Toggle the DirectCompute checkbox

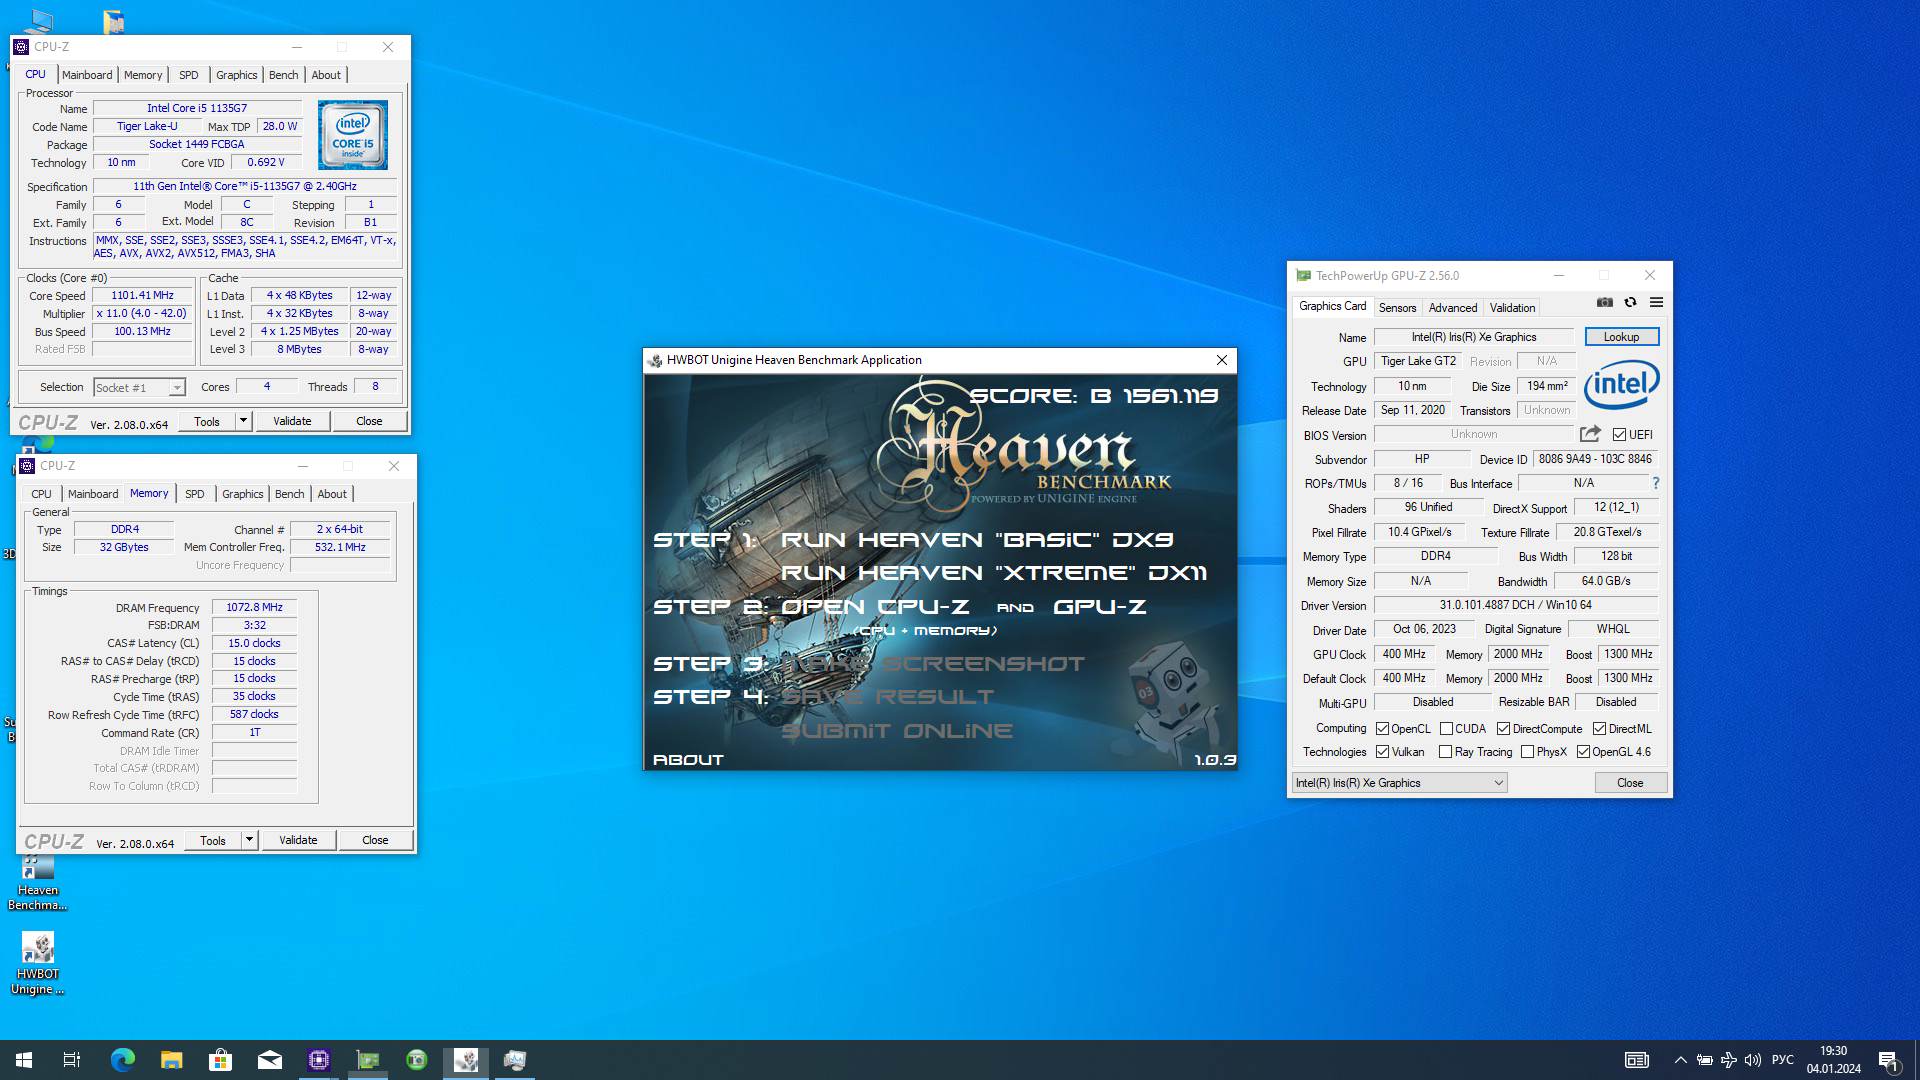point(1503,729)
